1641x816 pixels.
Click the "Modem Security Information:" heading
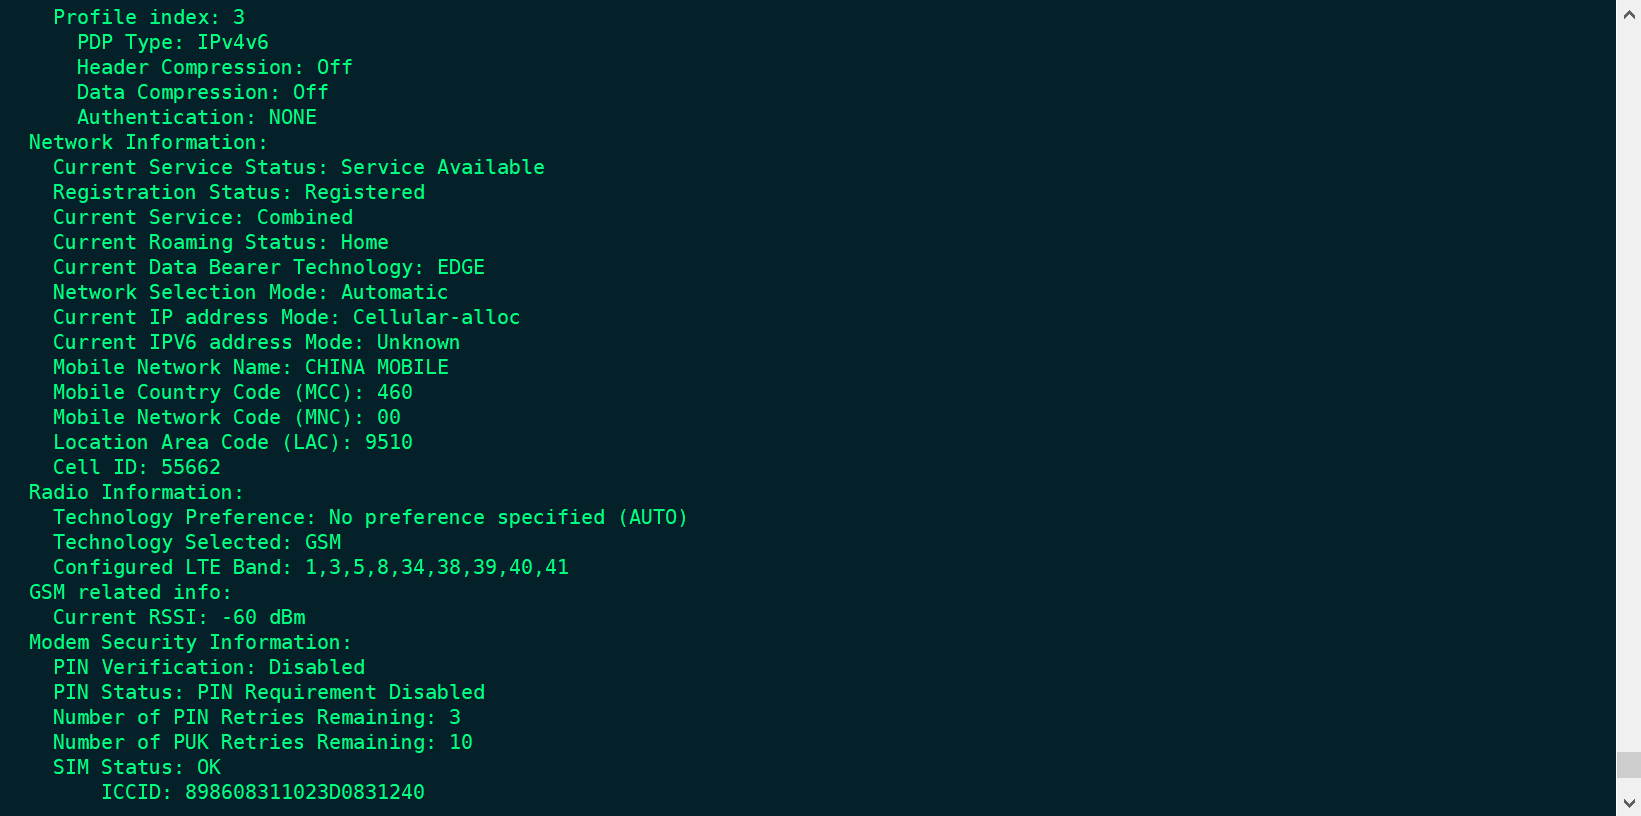190,642
